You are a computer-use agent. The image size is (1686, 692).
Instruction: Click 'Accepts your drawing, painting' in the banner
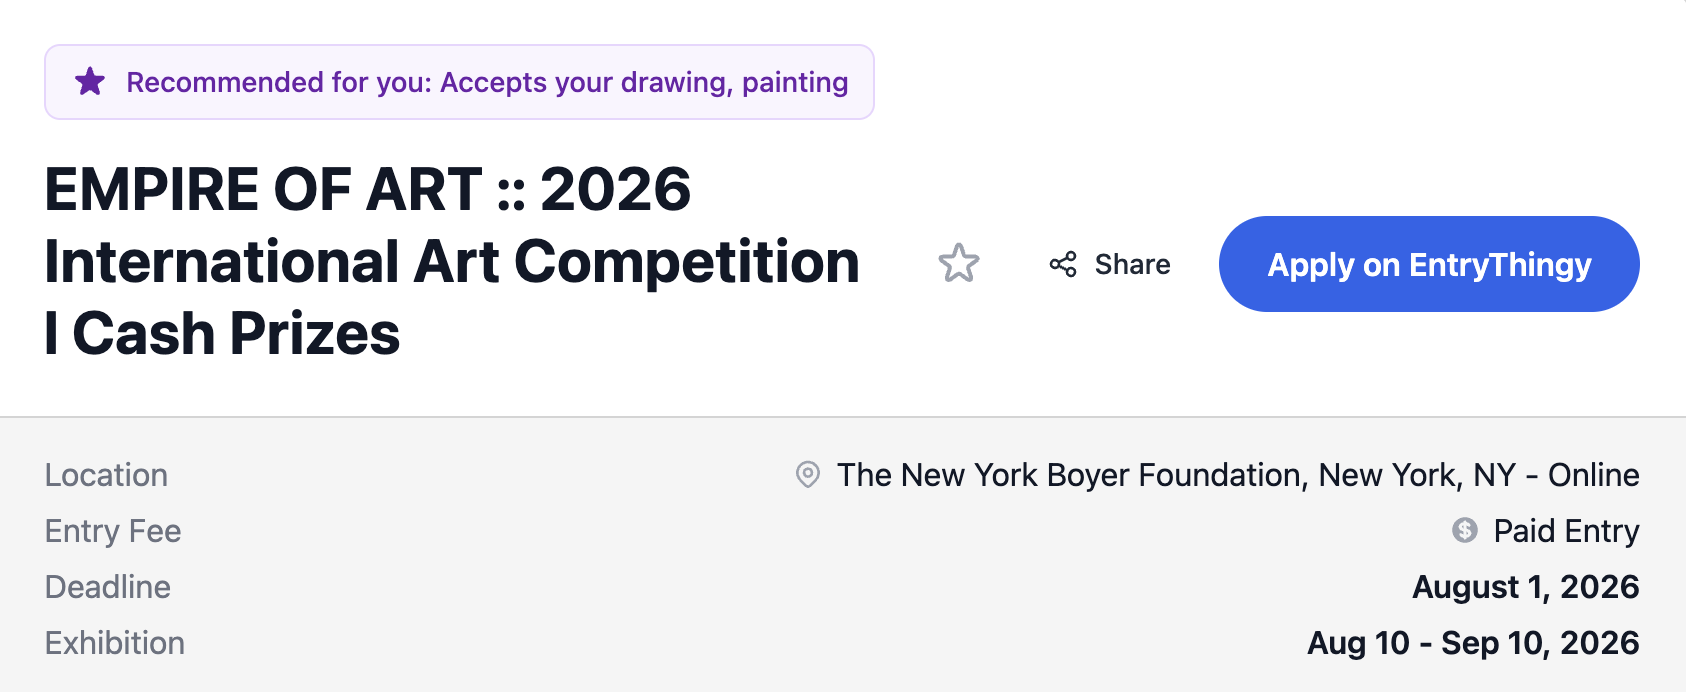coord(644,82)
